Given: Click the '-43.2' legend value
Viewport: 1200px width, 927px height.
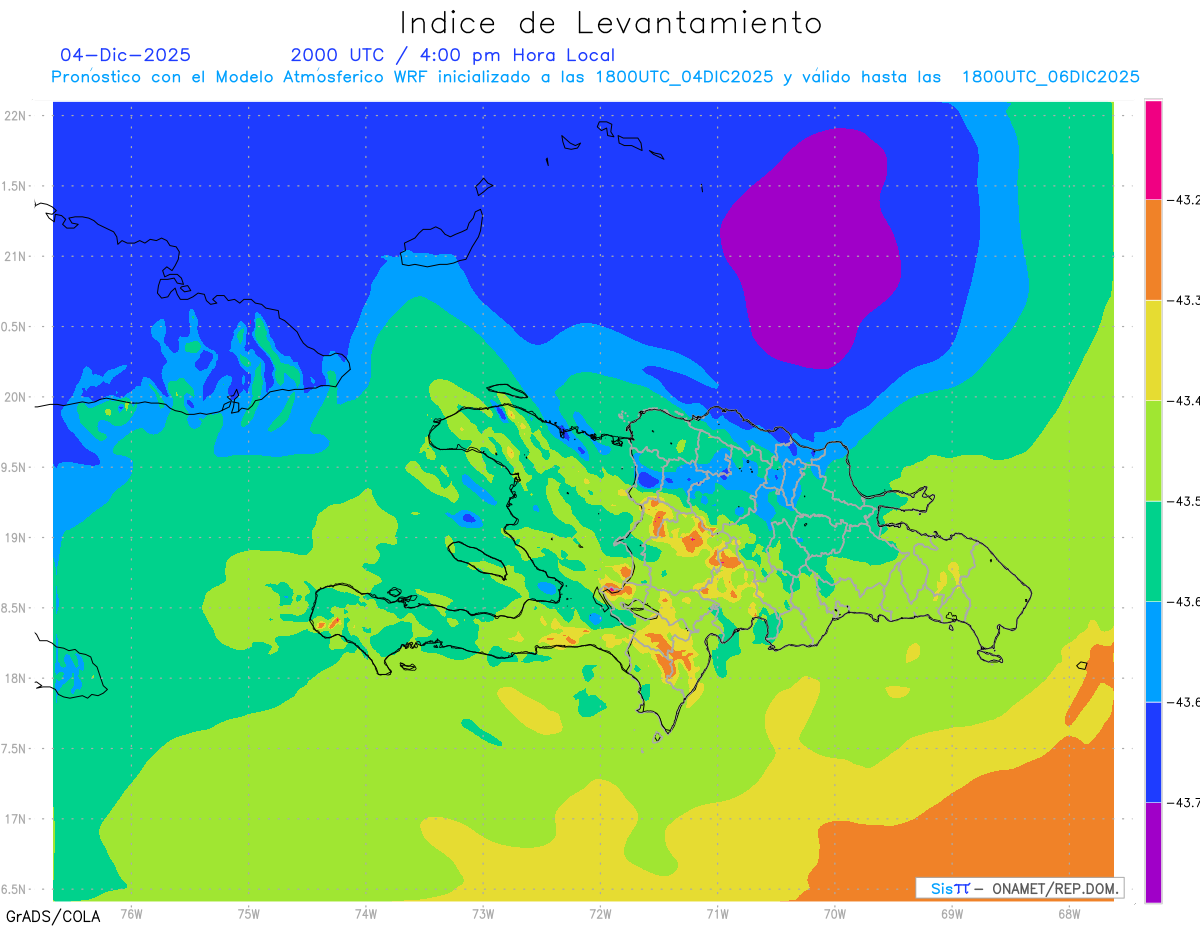Looking at the screenshot, I should (x=1183, y=200).
